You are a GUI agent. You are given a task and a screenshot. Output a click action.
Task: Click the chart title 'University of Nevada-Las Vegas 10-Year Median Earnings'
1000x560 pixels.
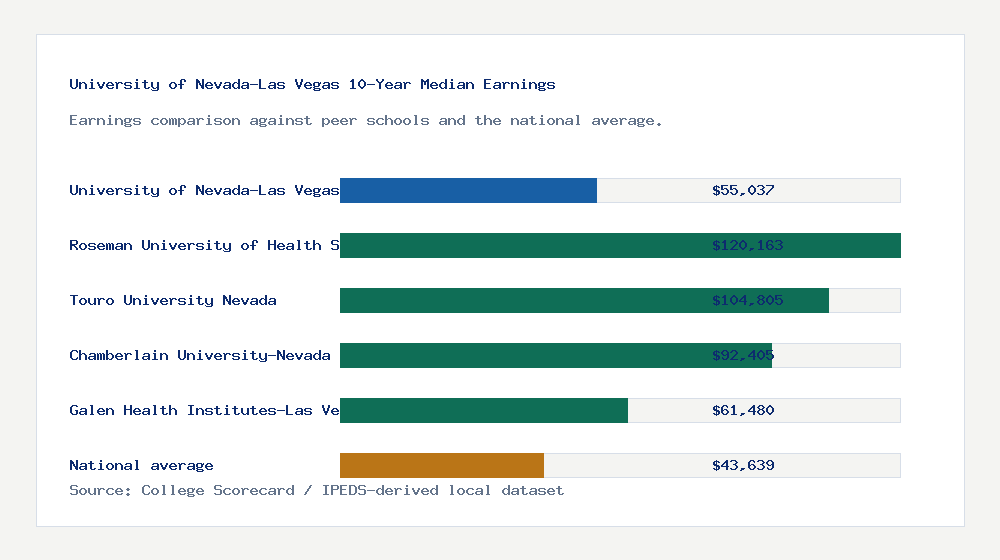click(312, 84)
